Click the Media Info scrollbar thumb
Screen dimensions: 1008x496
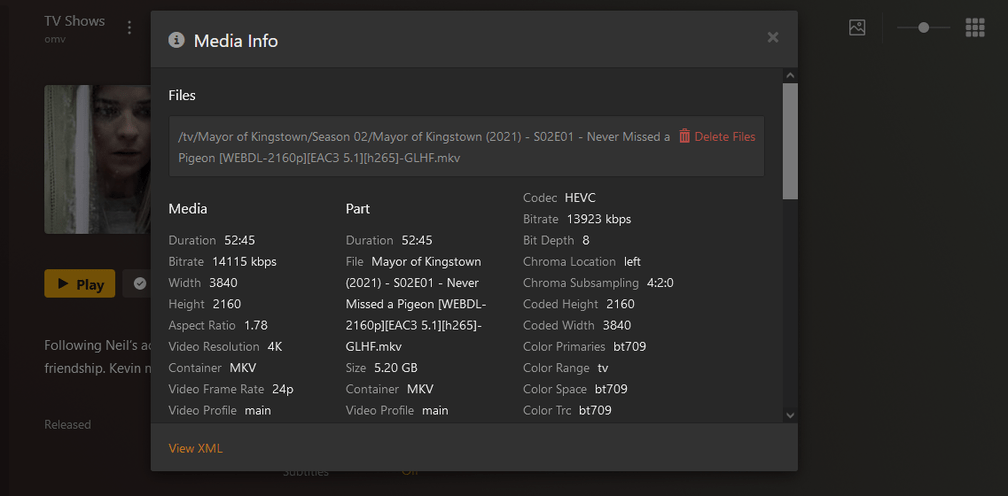(x=790, y=140)
